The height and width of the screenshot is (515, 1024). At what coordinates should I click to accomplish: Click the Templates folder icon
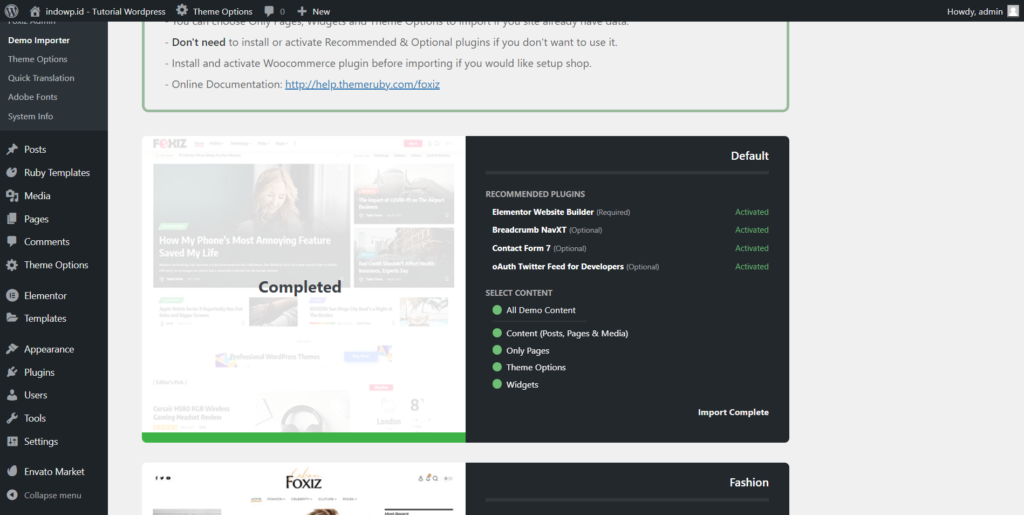pyautogui.click(x=12, y=319)
